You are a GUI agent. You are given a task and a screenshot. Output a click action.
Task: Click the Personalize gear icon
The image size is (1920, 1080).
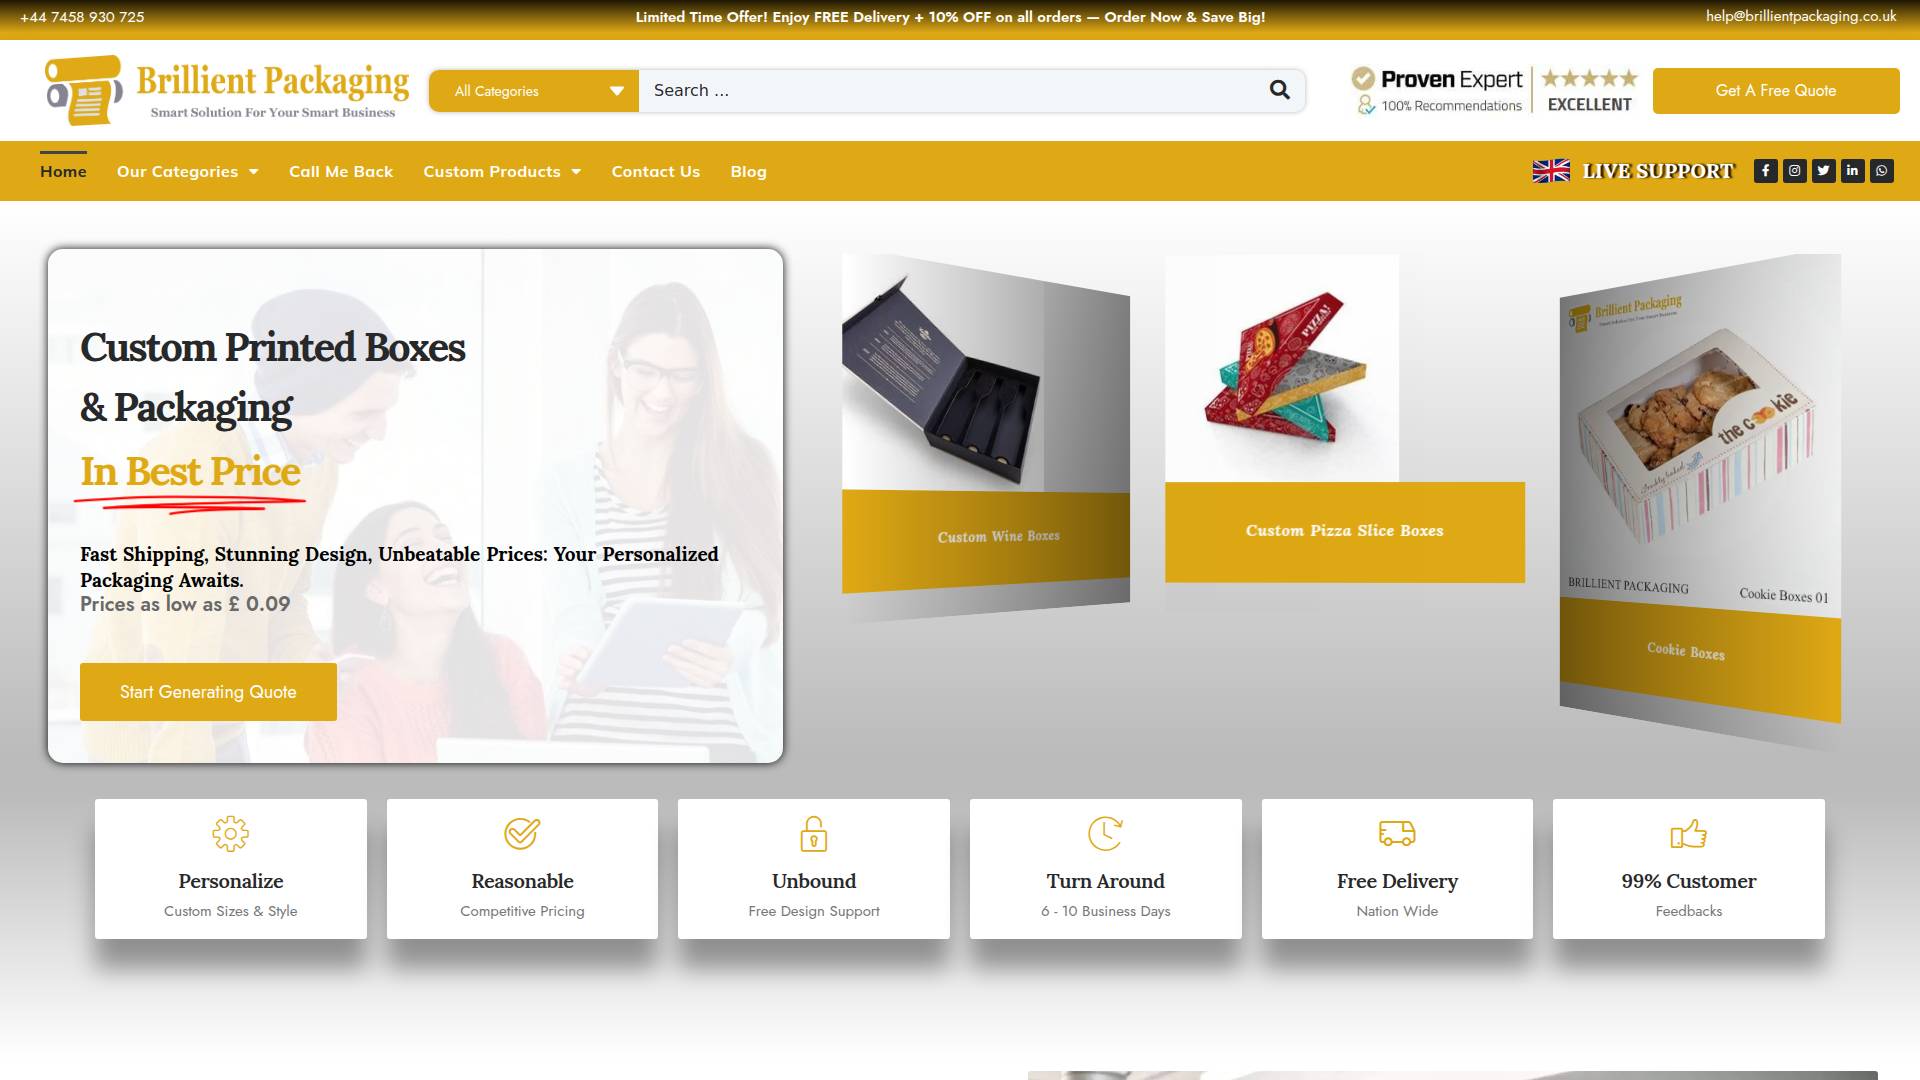tap(230, 833)
